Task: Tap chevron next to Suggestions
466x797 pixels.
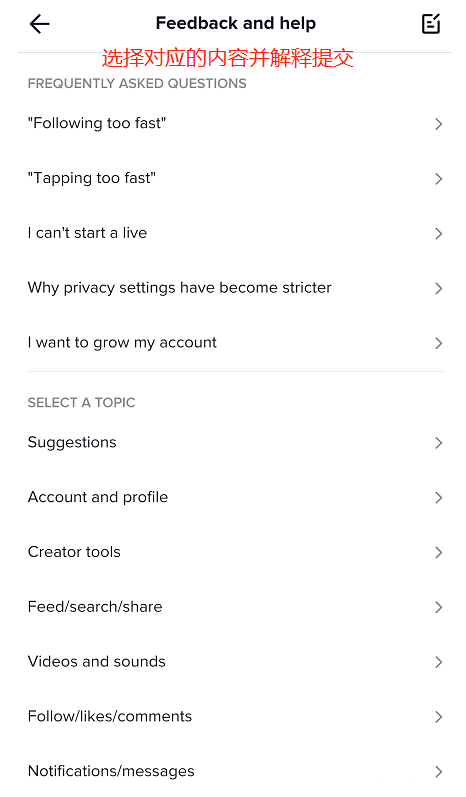Action: (x=439, y=443)
